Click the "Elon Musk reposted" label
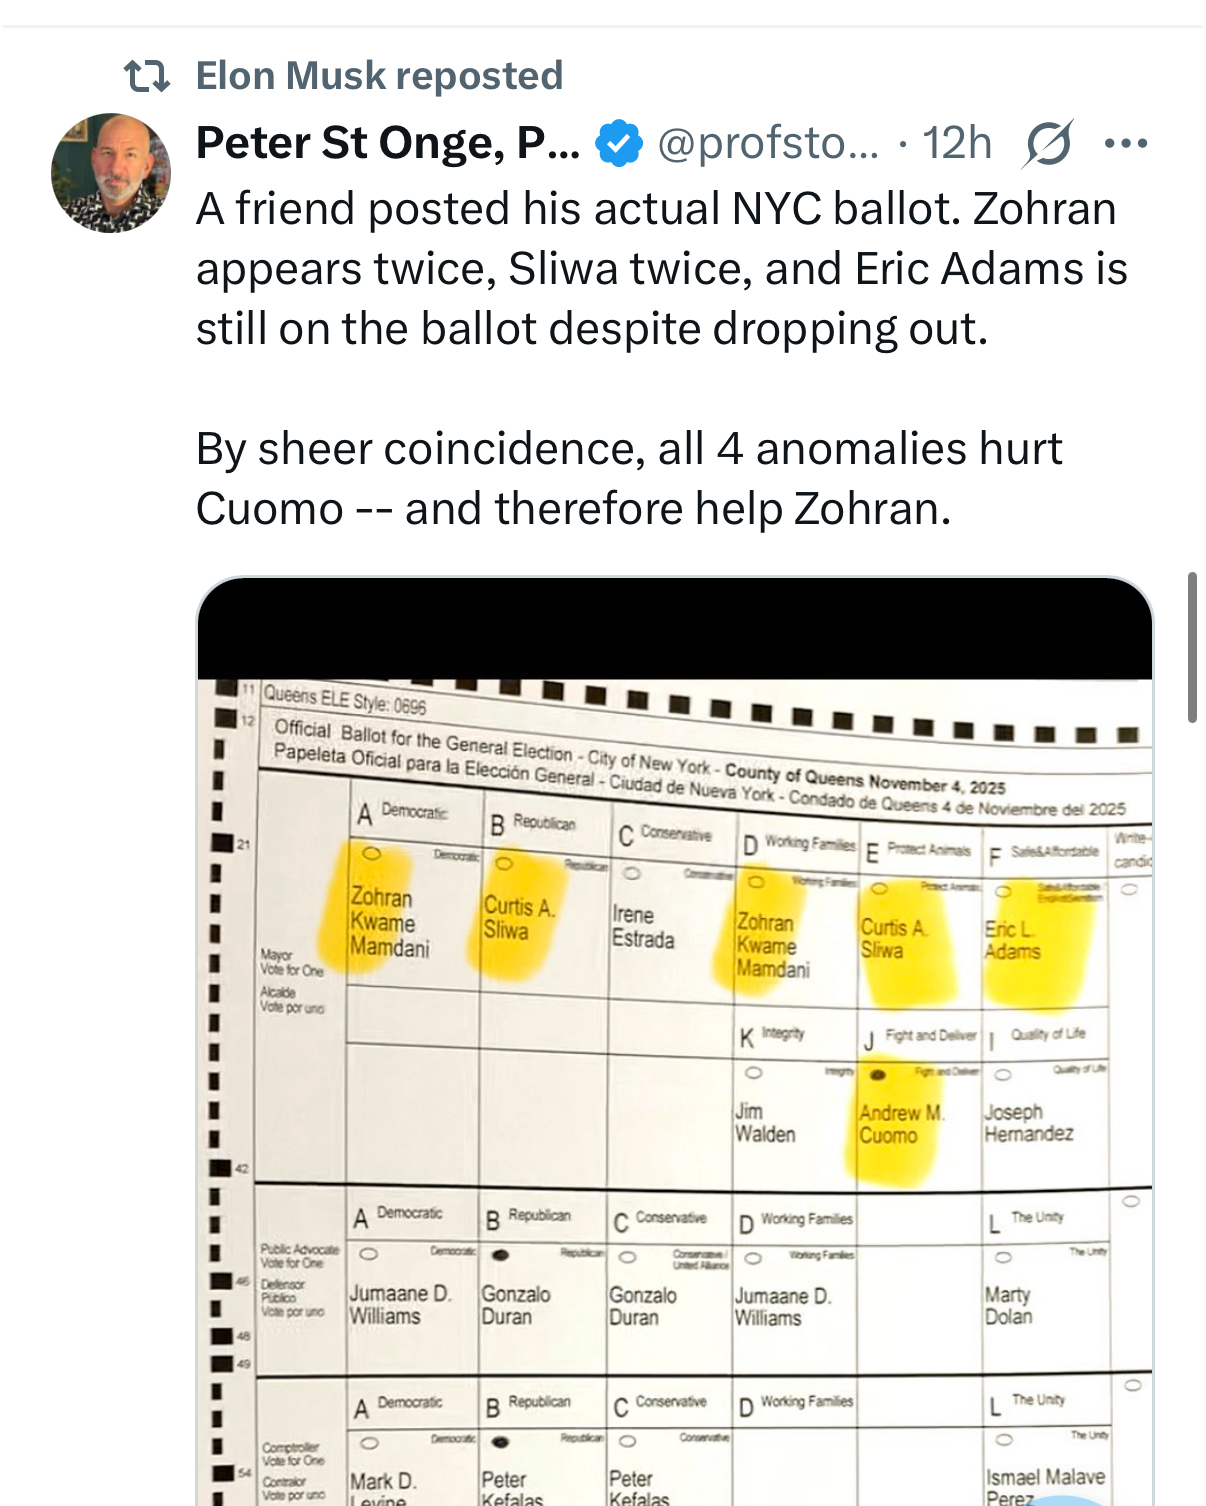The image size is (1206, 1506). pos(379,76)
